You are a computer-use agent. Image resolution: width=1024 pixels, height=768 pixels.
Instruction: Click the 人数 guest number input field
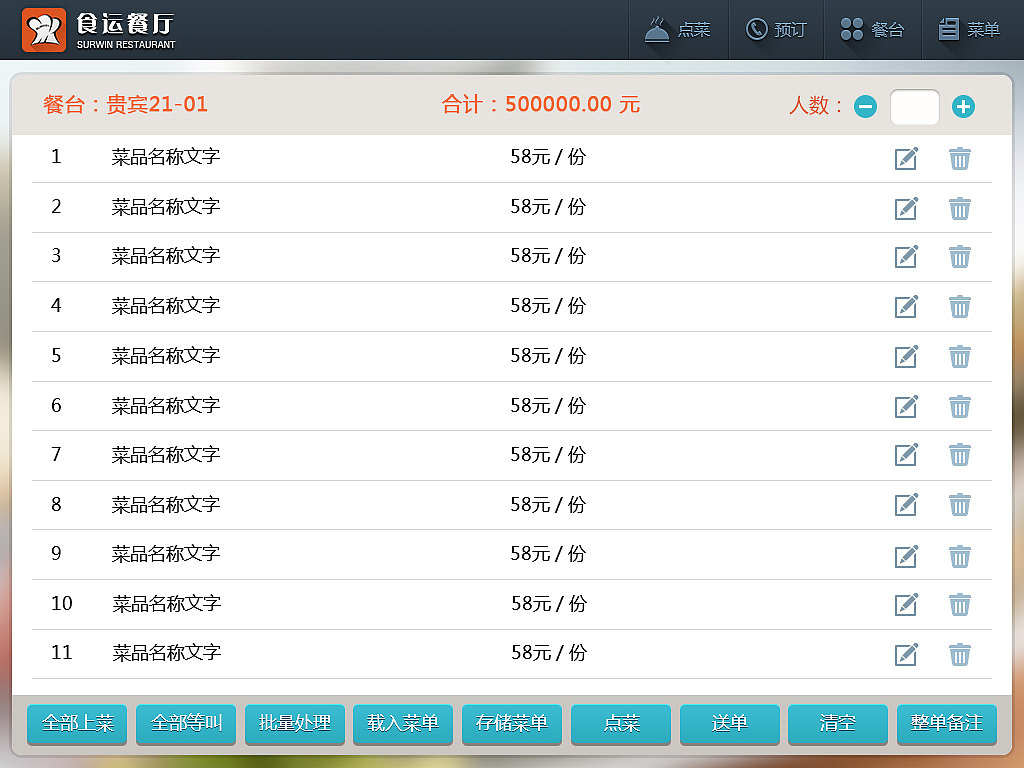(x=914, y=106)
